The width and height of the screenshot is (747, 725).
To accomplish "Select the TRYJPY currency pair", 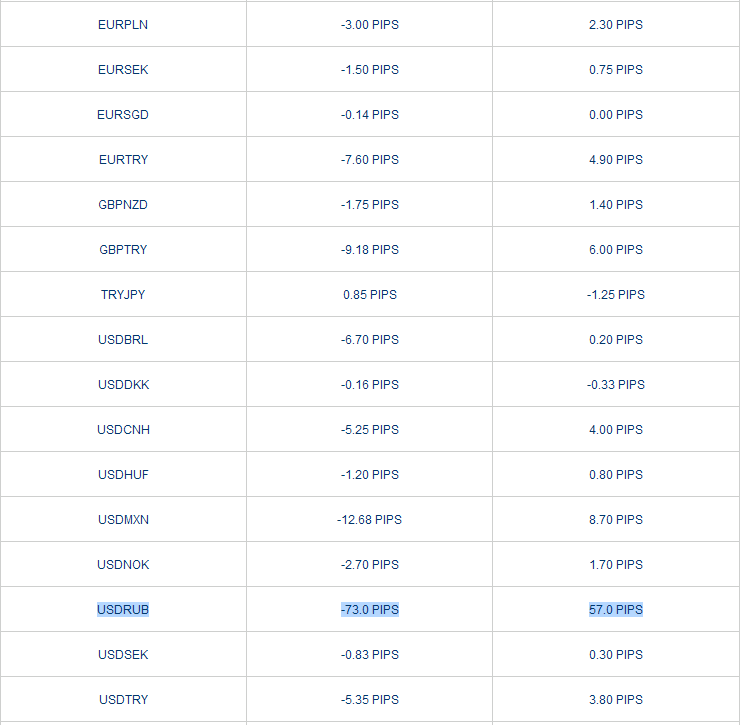I will pos(123,294).
